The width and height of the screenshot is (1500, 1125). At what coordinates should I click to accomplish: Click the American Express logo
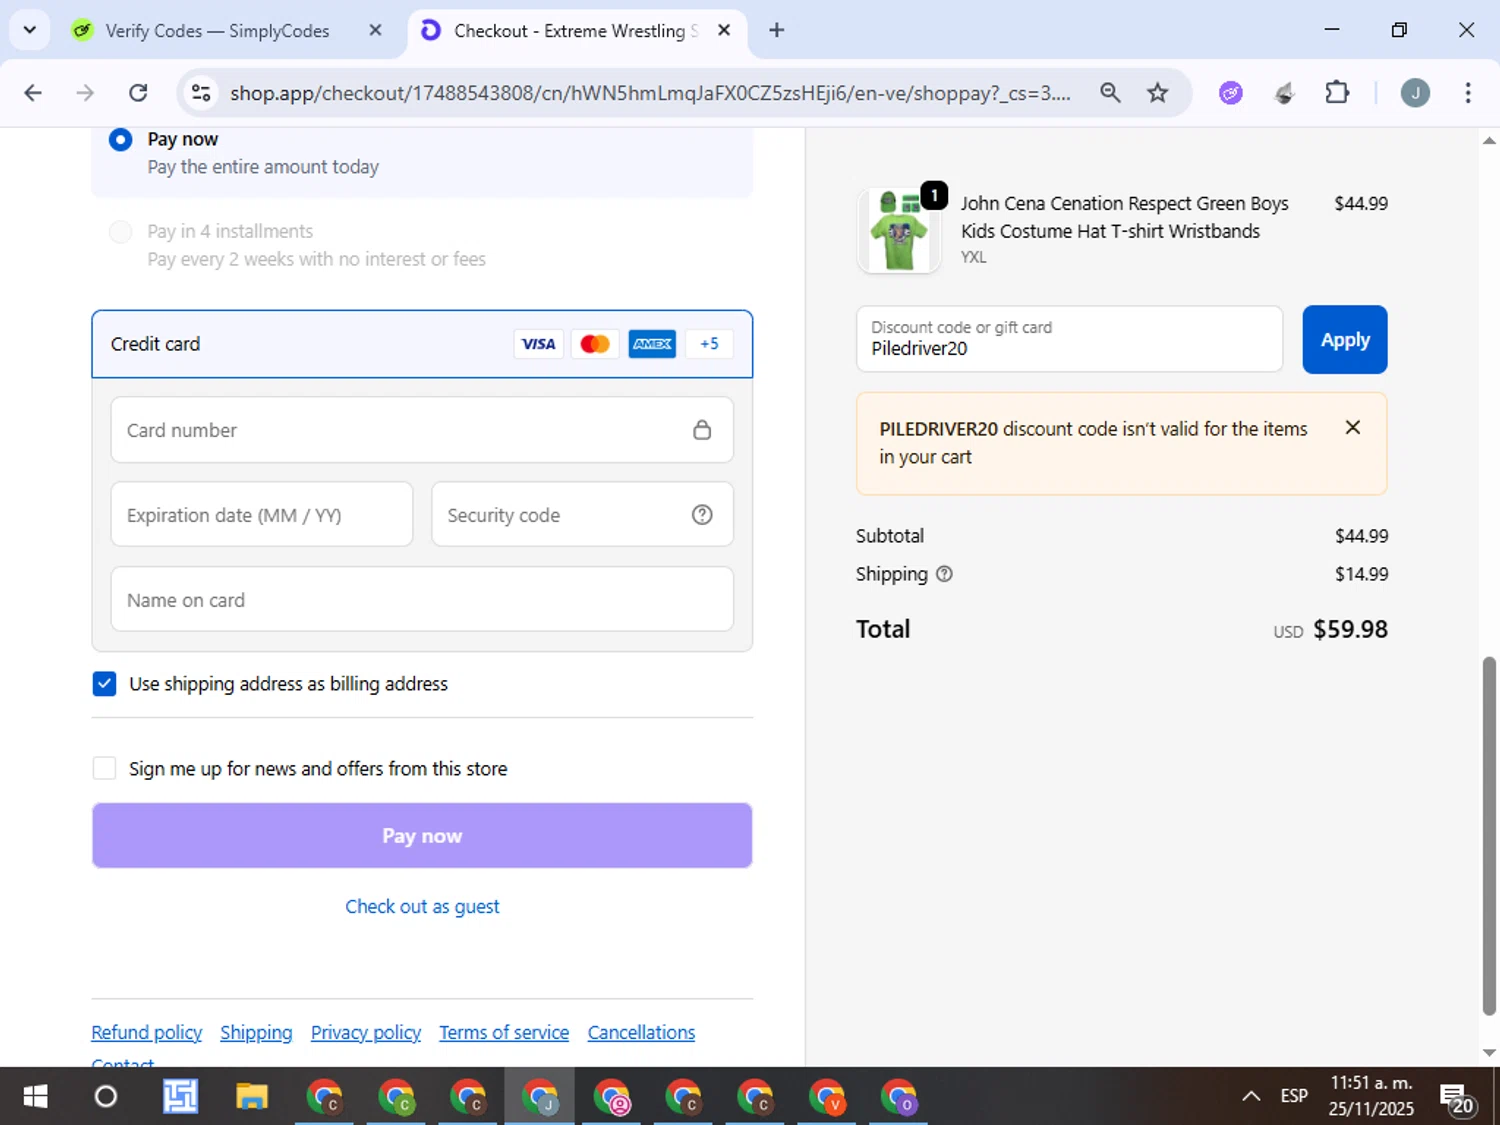652,344
